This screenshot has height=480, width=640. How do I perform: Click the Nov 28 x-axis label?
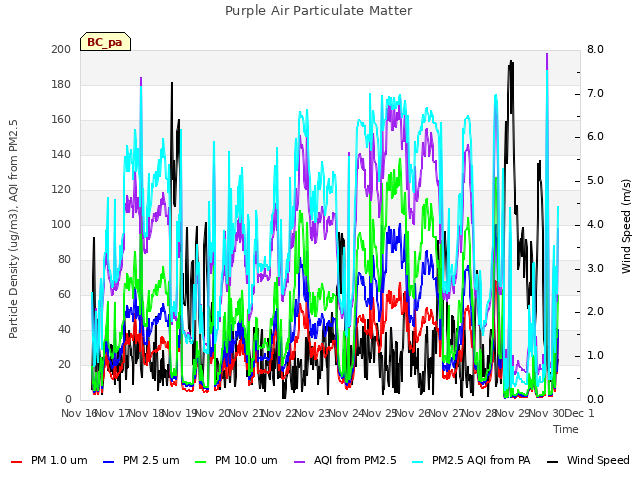click(480, 413)
